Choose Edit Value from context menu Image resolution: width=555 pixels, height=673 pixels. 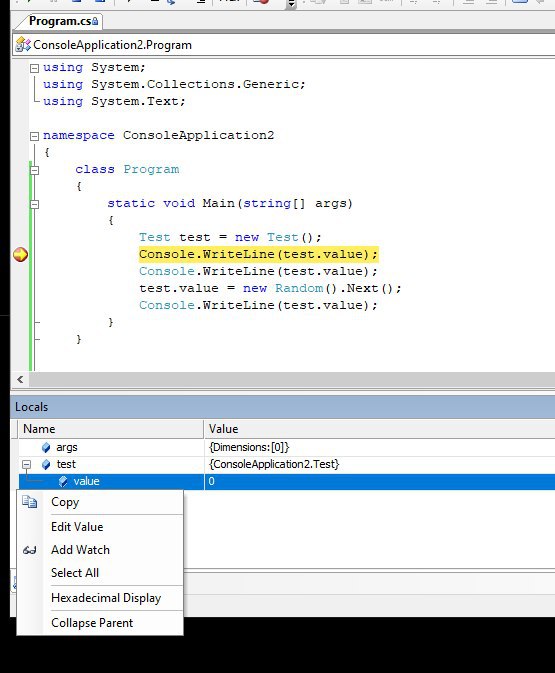coord(77,527)
